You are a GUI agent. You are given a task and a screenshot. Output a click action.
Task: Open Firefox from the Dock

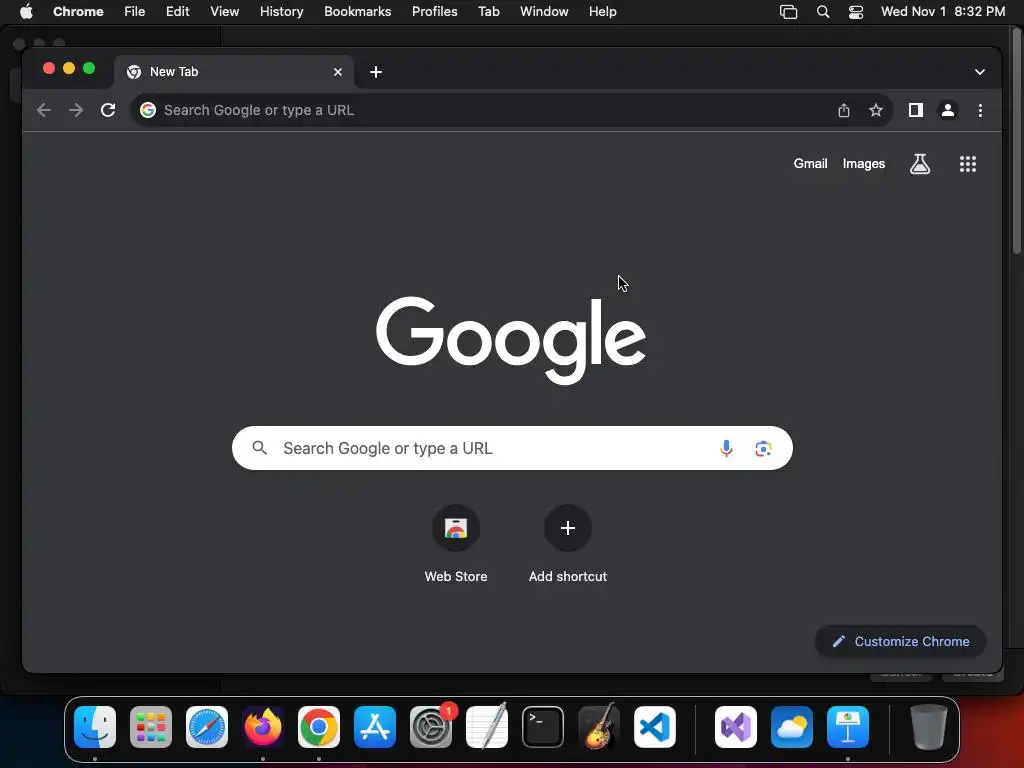[x=263, y=727]
